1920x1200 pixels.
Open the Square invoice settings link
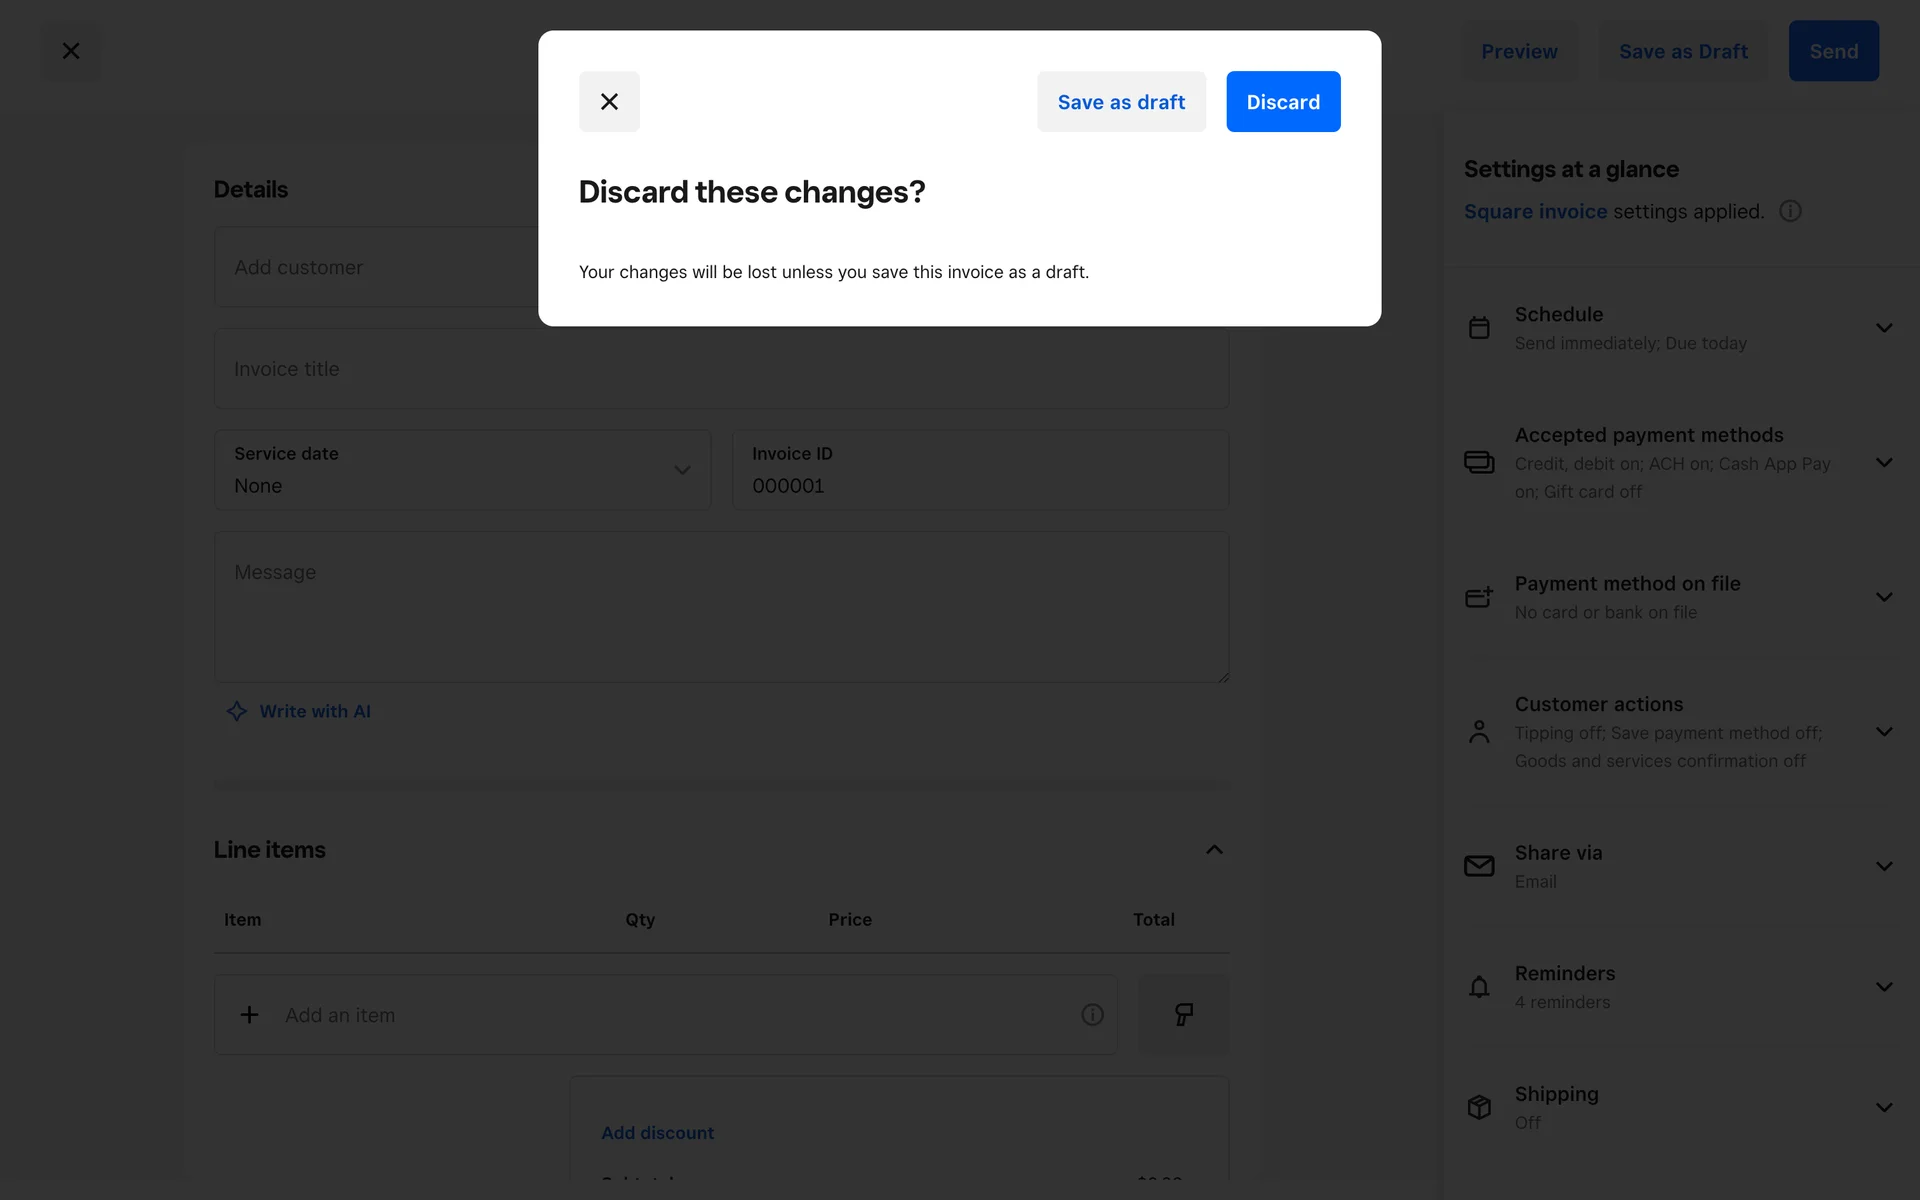(x=1535, y=211)
